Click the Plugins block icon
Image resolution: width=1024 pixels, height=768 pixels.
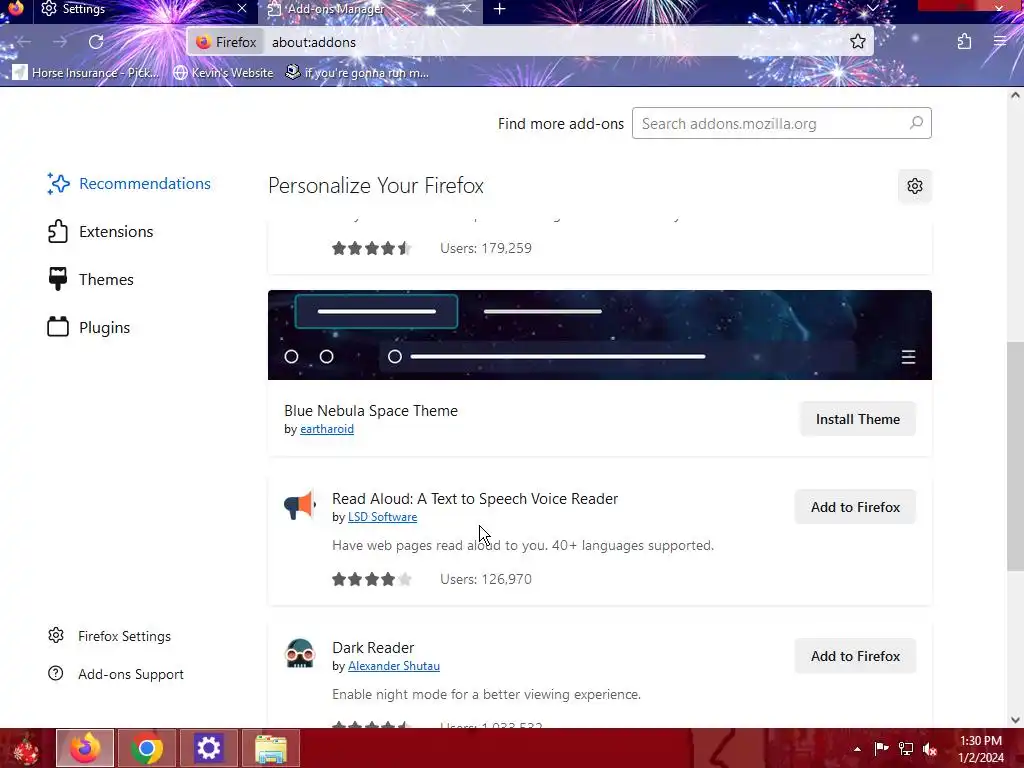pos(57,327)
